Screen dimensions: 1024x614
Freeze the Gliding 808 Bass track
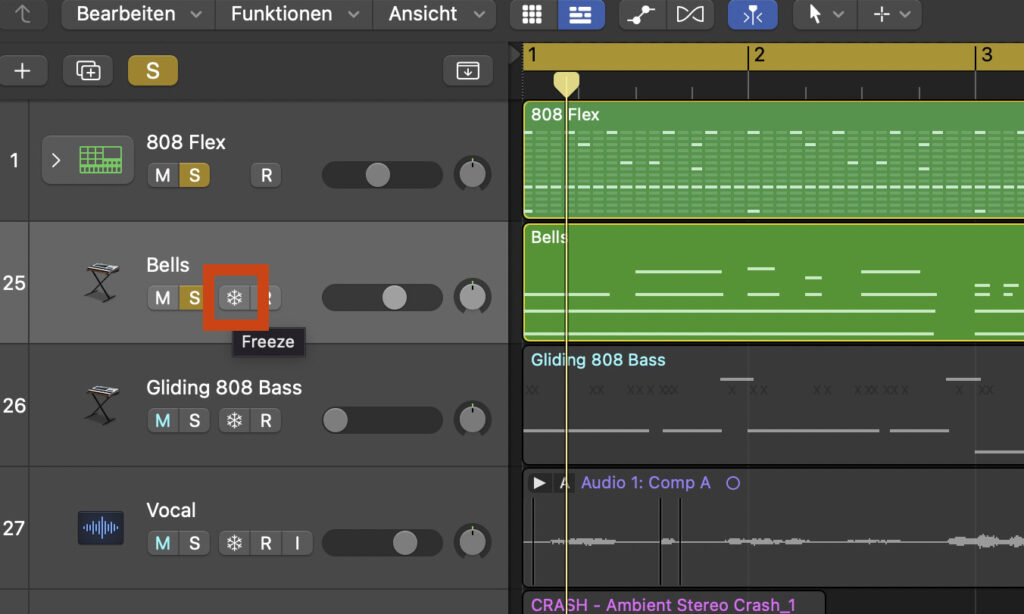coord(234,421)
